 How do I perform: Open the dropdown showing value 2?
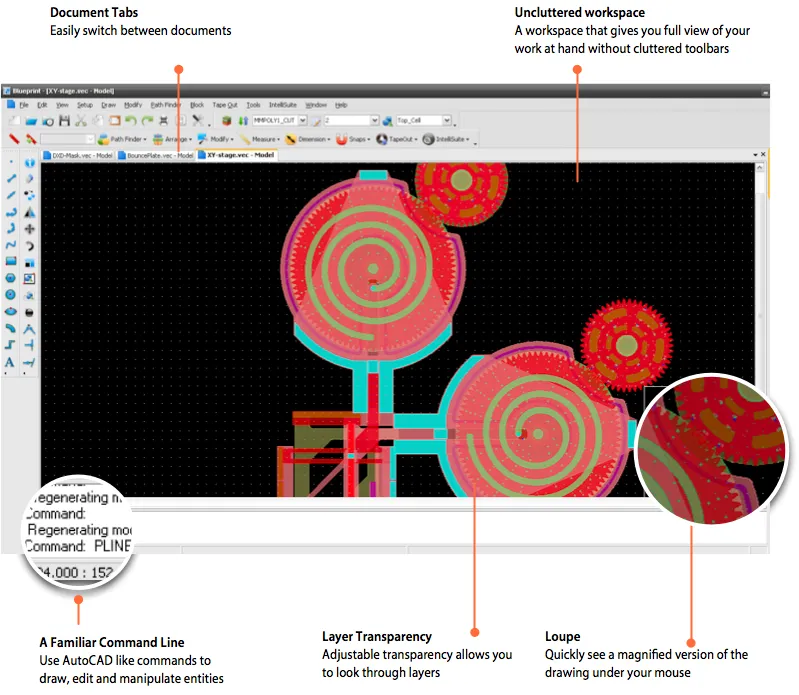pyautogui.click(x=375, y=120)
